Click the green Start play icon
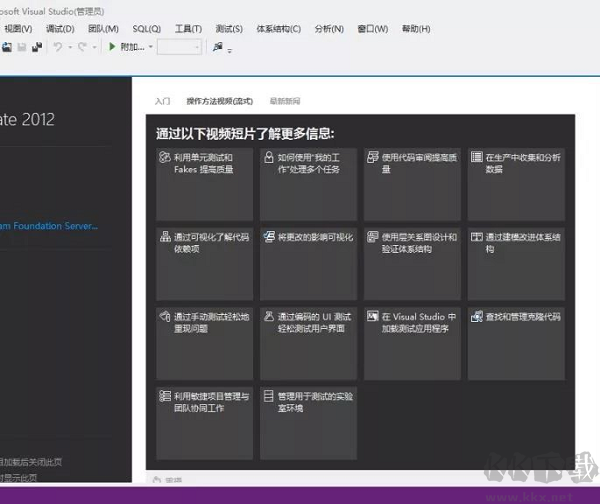This screenshot has height=504, width=600. pos(112,47)
